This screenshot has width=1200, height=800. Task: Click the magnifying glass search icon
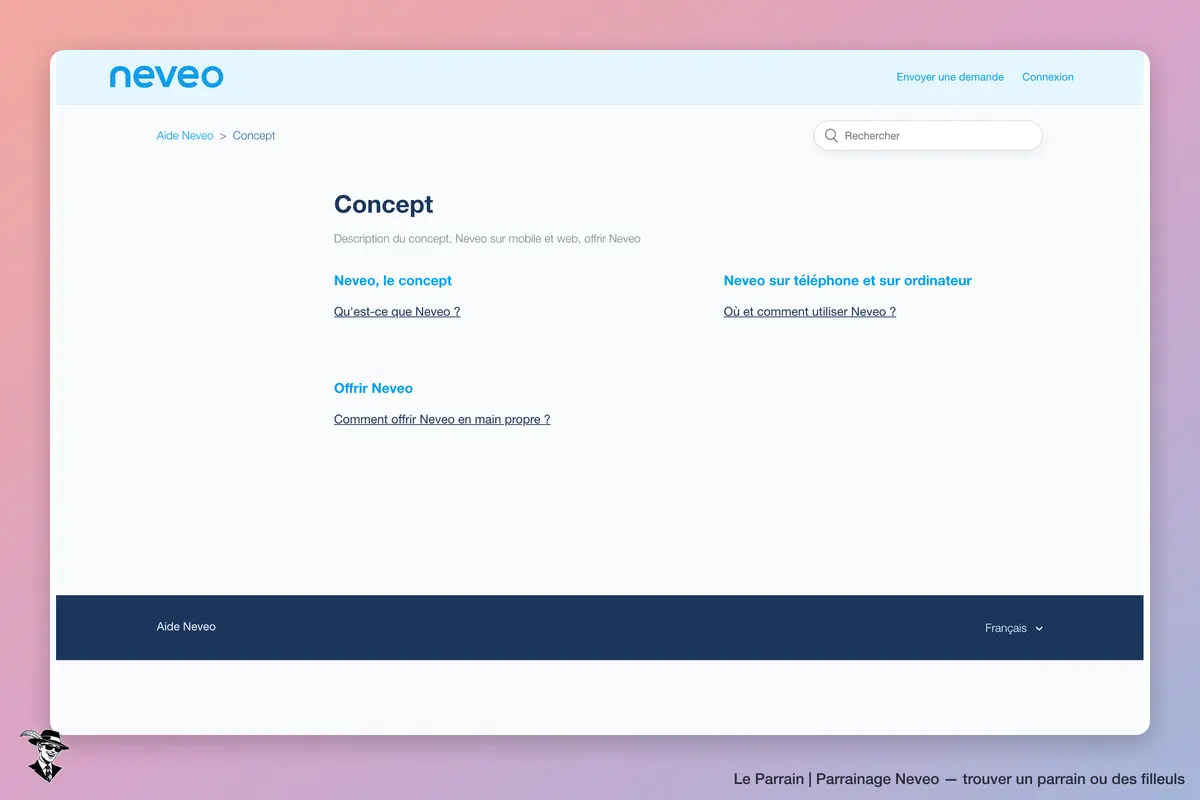831,136
